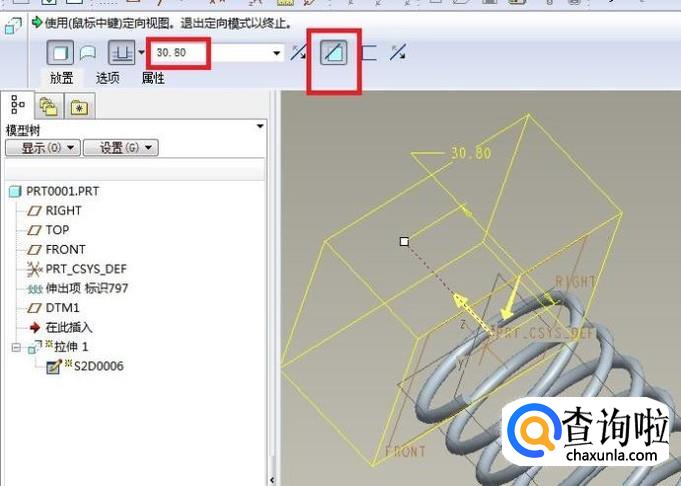Toggle the thicken sketch icon
The height and width of the screenshot is (486, 681).
point(369,53)
